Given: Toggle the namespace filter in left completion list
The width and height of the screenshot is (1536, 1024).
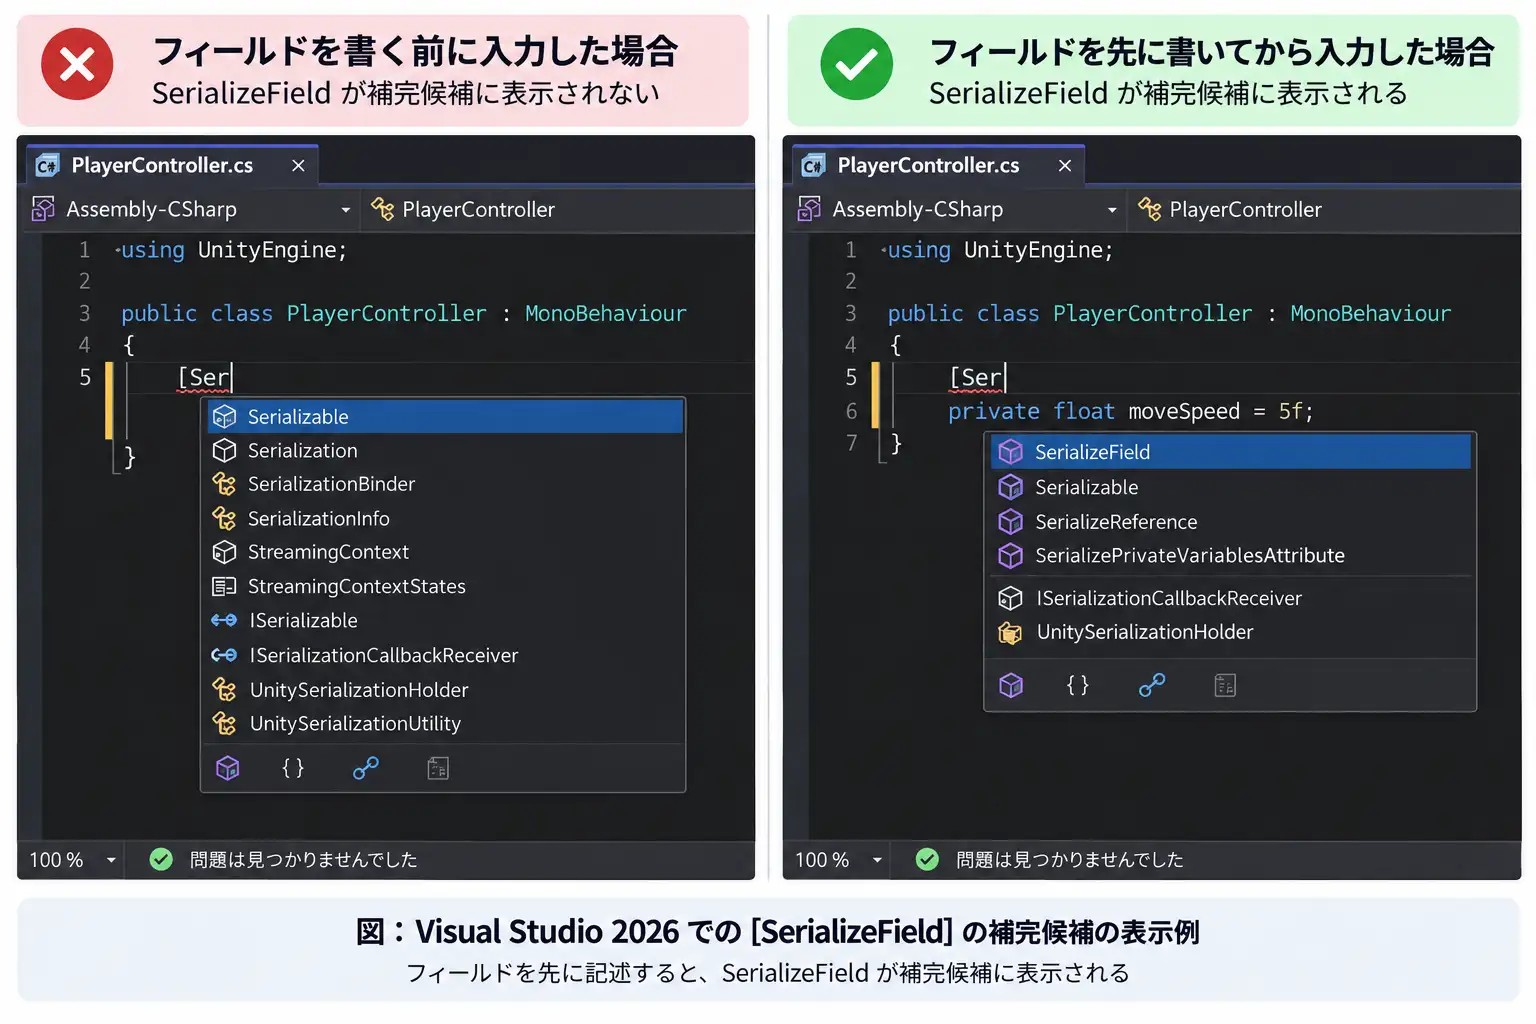Looking at the screenshot, I should coord(293,768).
